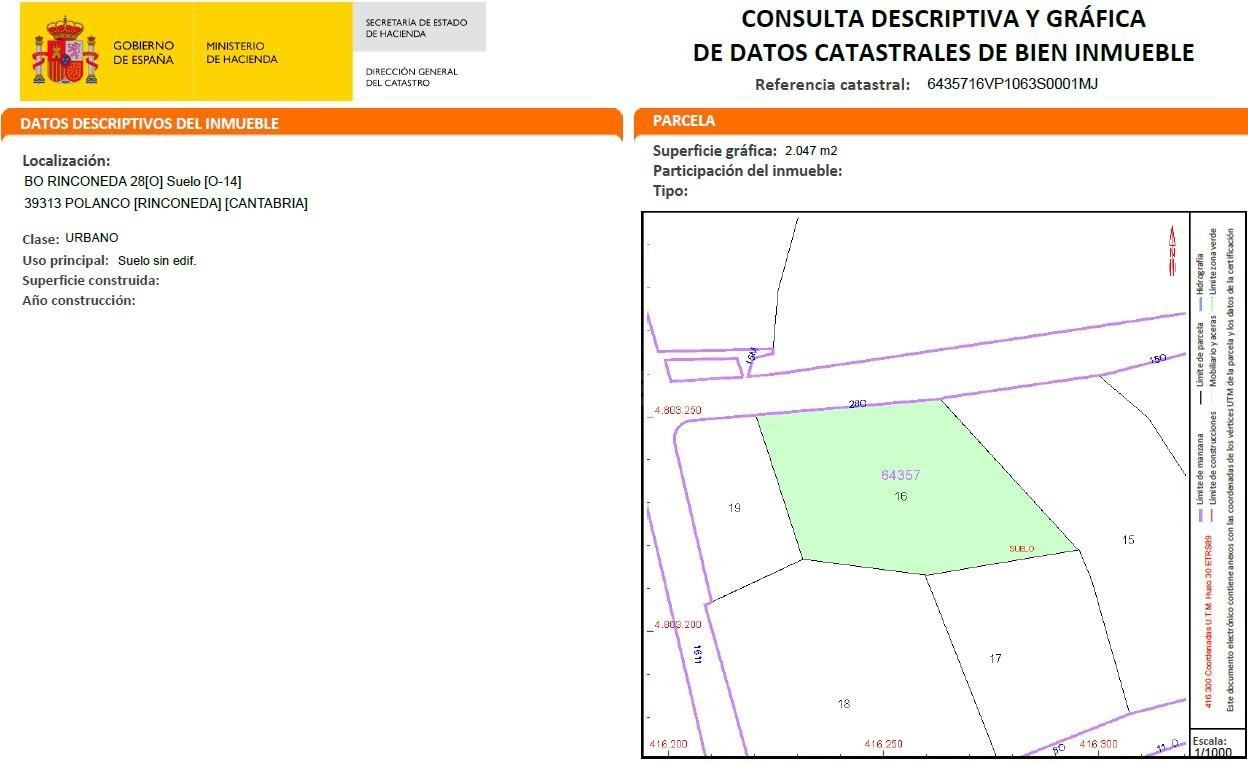The height and width of the screenshot is (763, 1248).
Task: Click 'SECRETARÍA DE ESTADO DE HACIENDA' label
Action: click(417, 28)
